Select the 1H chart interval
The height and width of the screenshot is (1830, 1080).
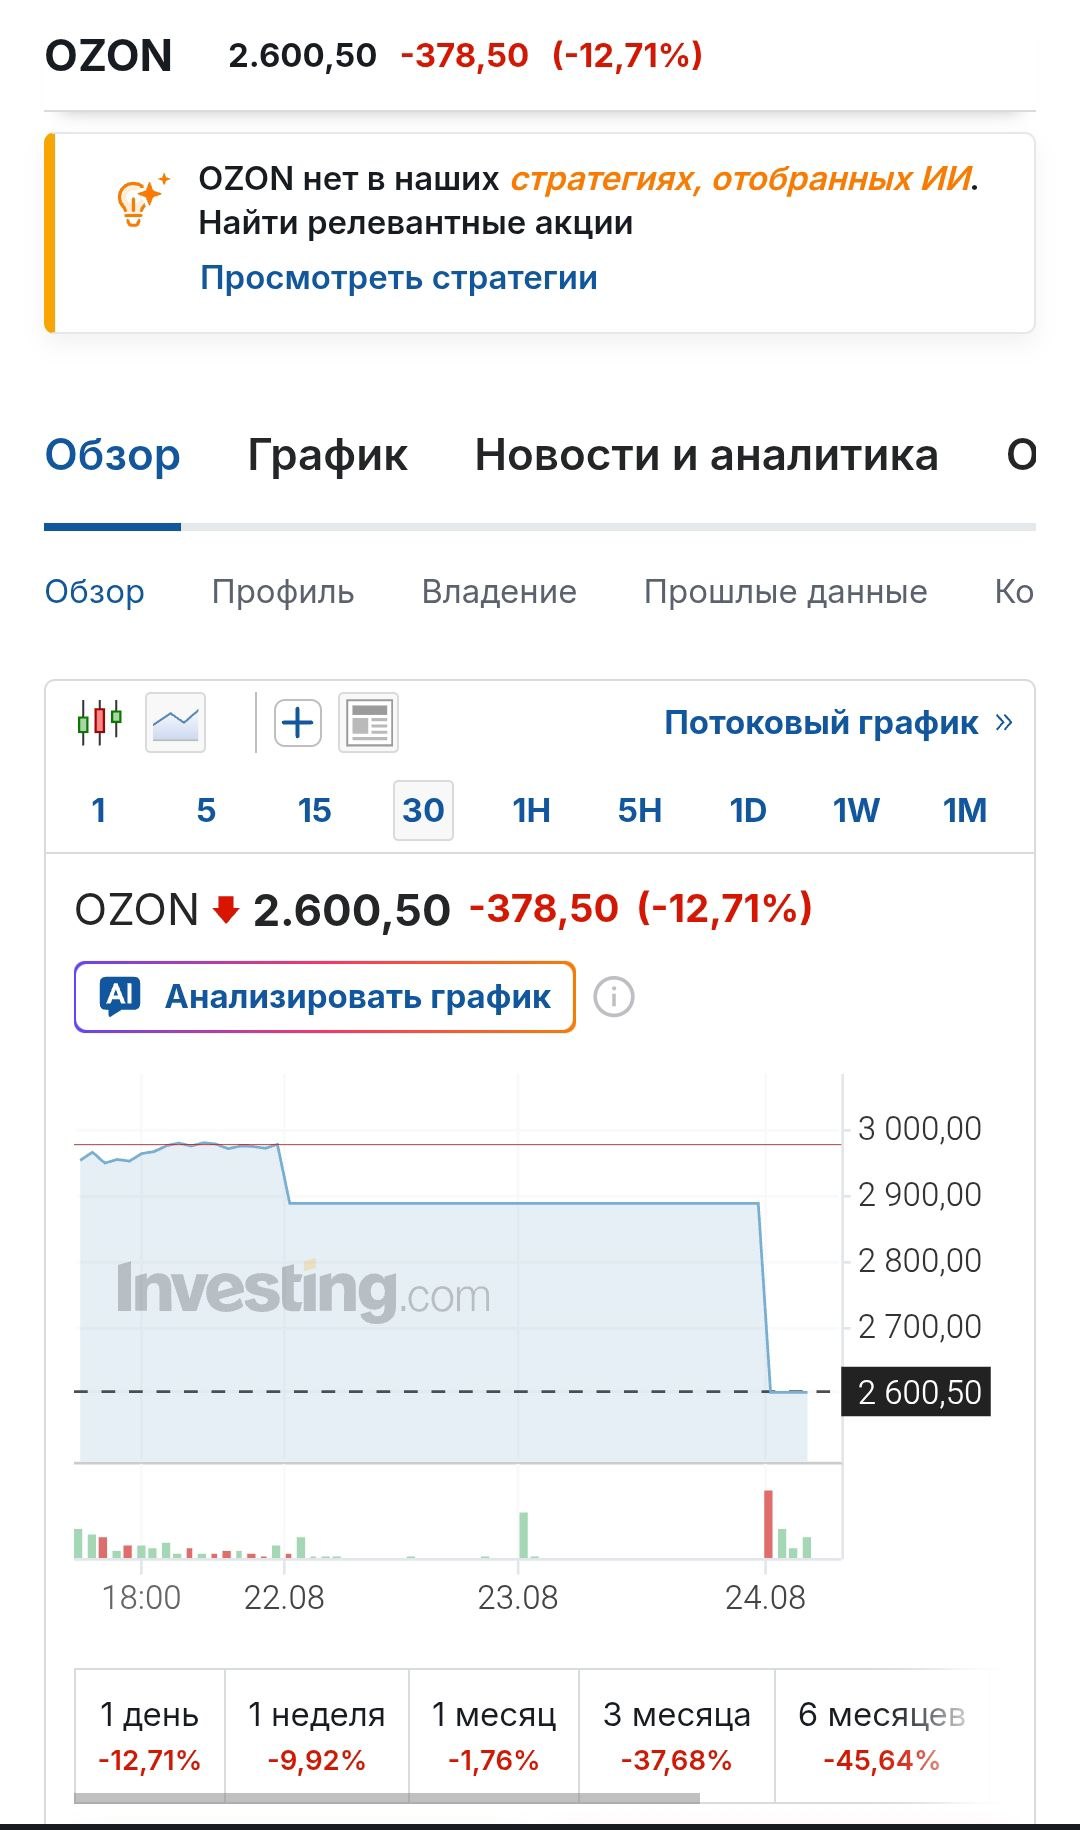pos(531,810)
